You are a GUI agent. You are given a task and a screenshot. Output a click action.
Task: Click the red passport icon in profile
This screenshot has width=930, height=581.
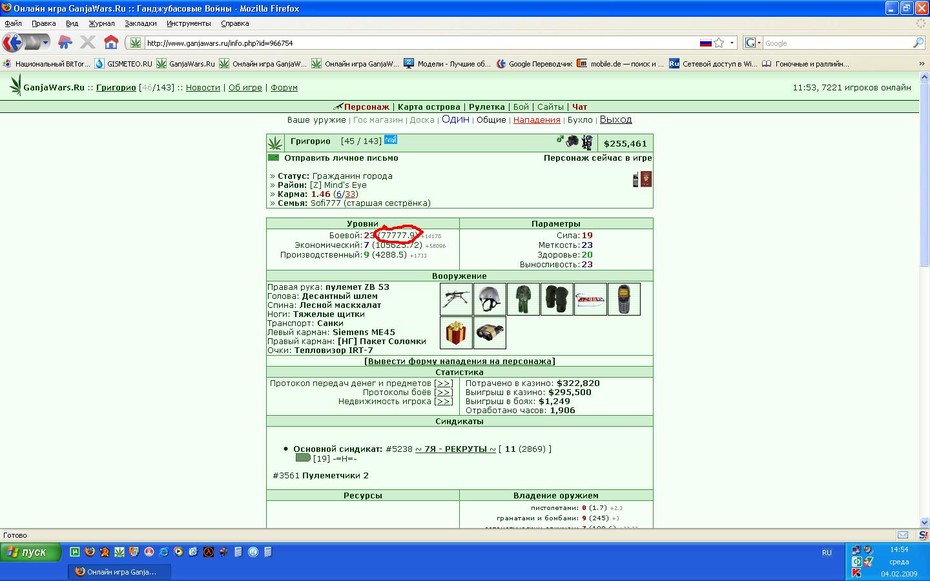click(646, 180)
